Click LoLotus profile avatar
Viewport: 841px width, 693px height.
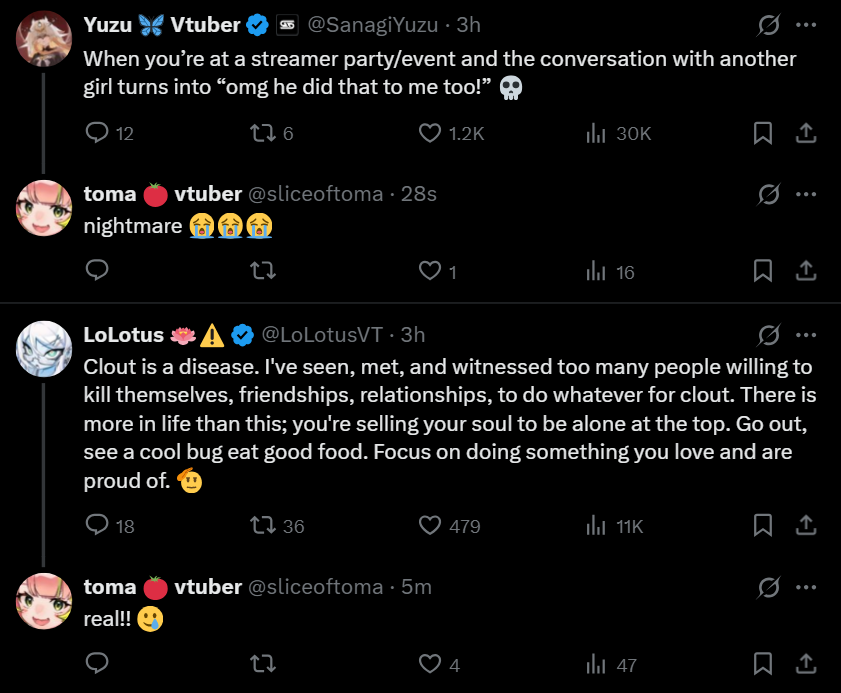(43, 348)
